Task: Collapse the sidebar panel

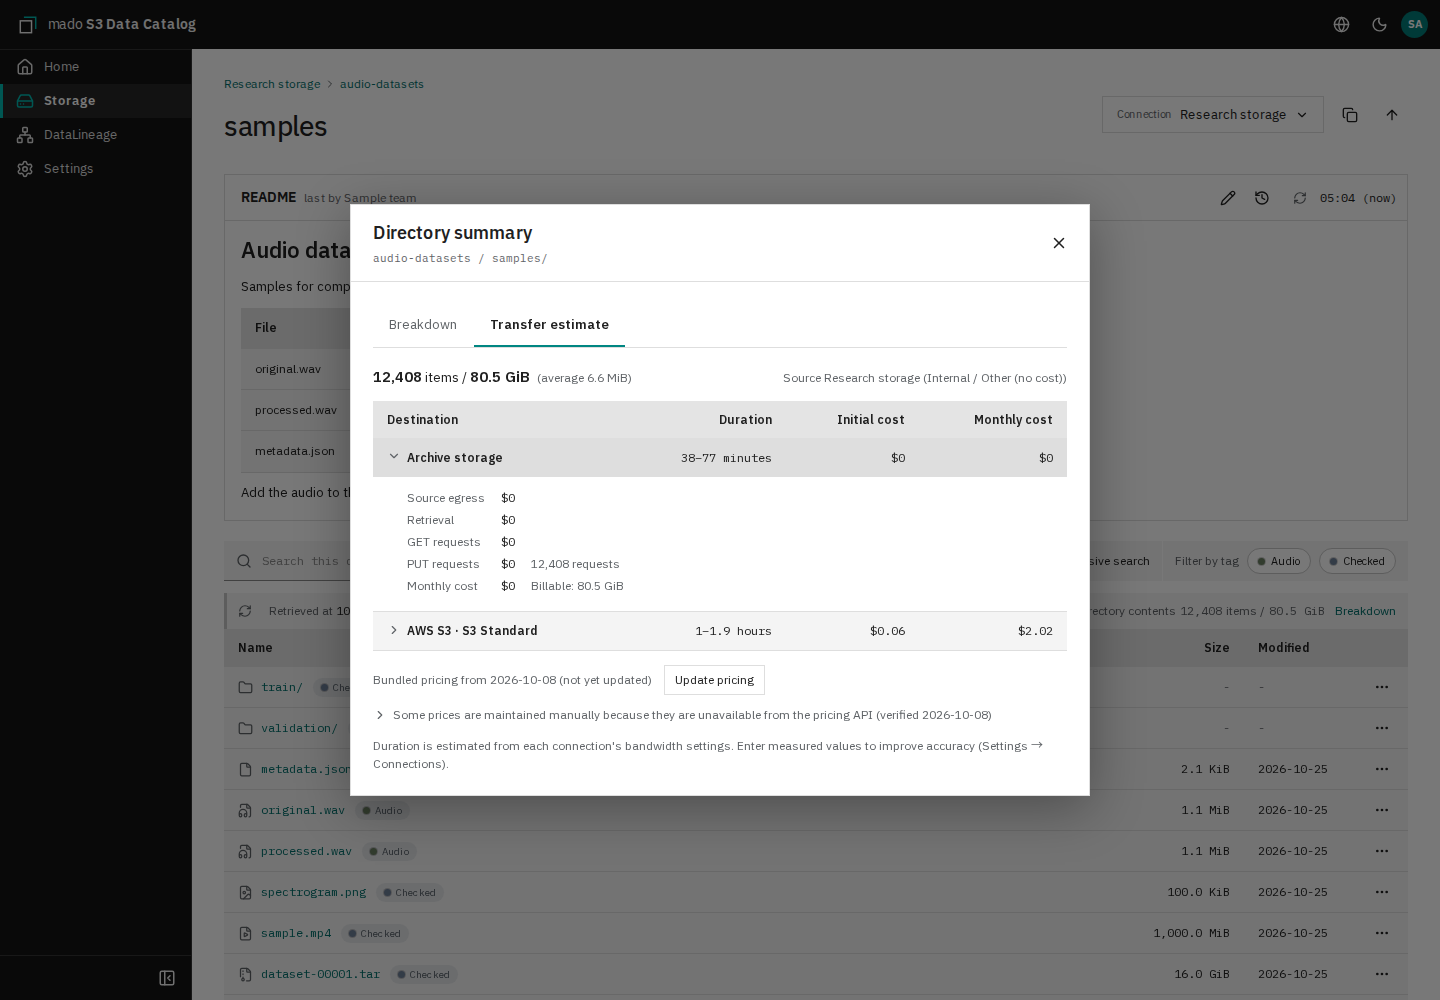Action: 167,978
